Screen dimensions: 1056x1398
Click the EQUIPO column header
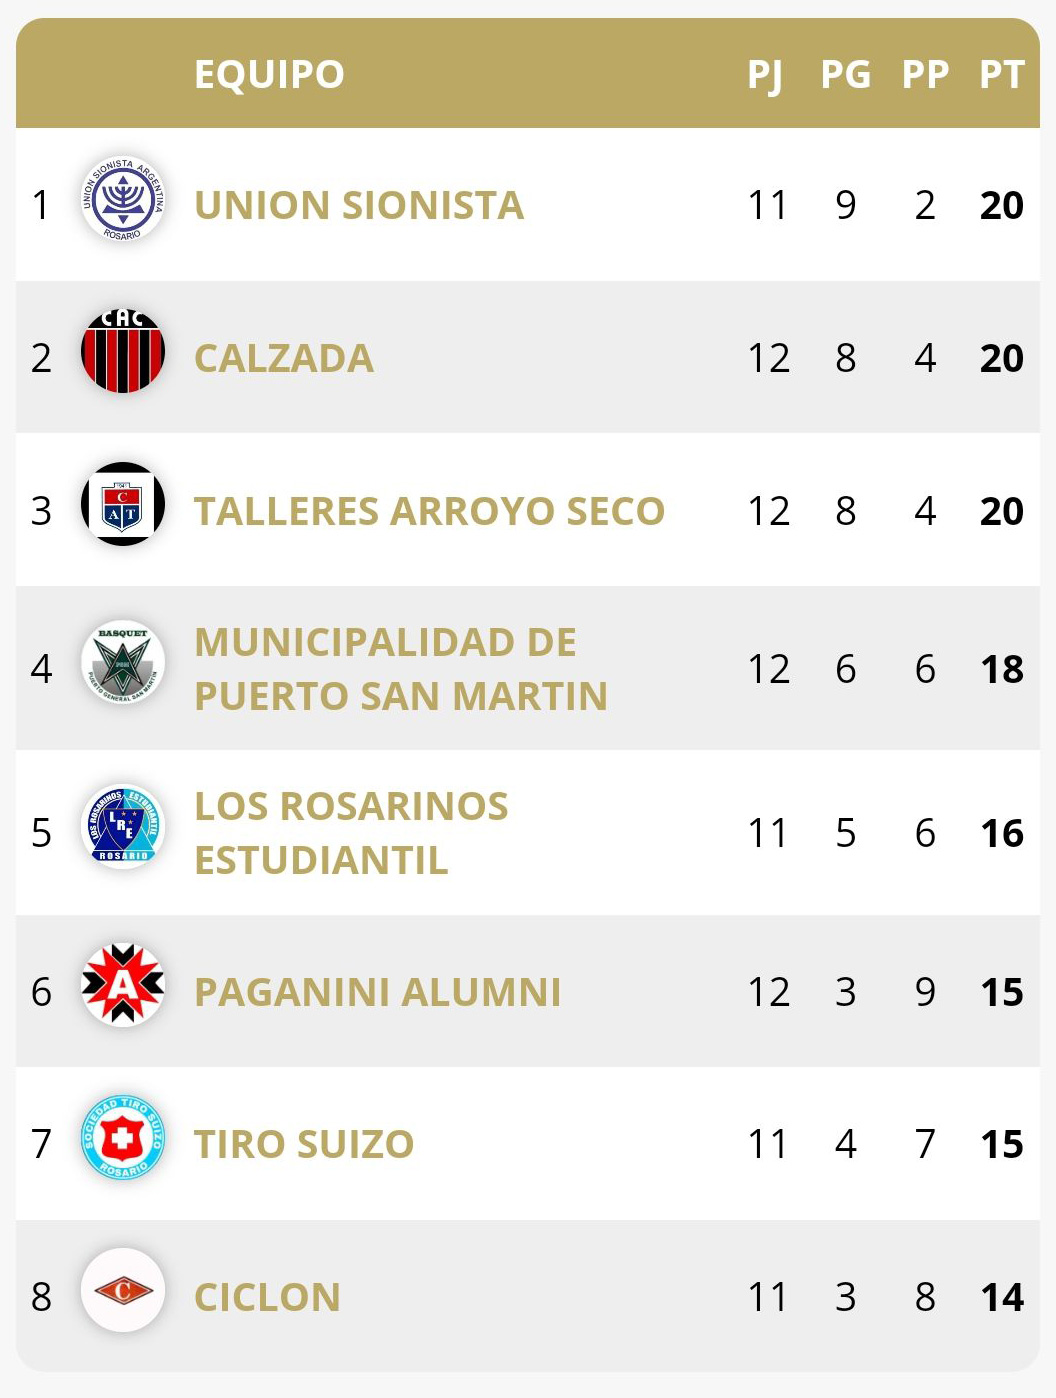click(269, 74)
